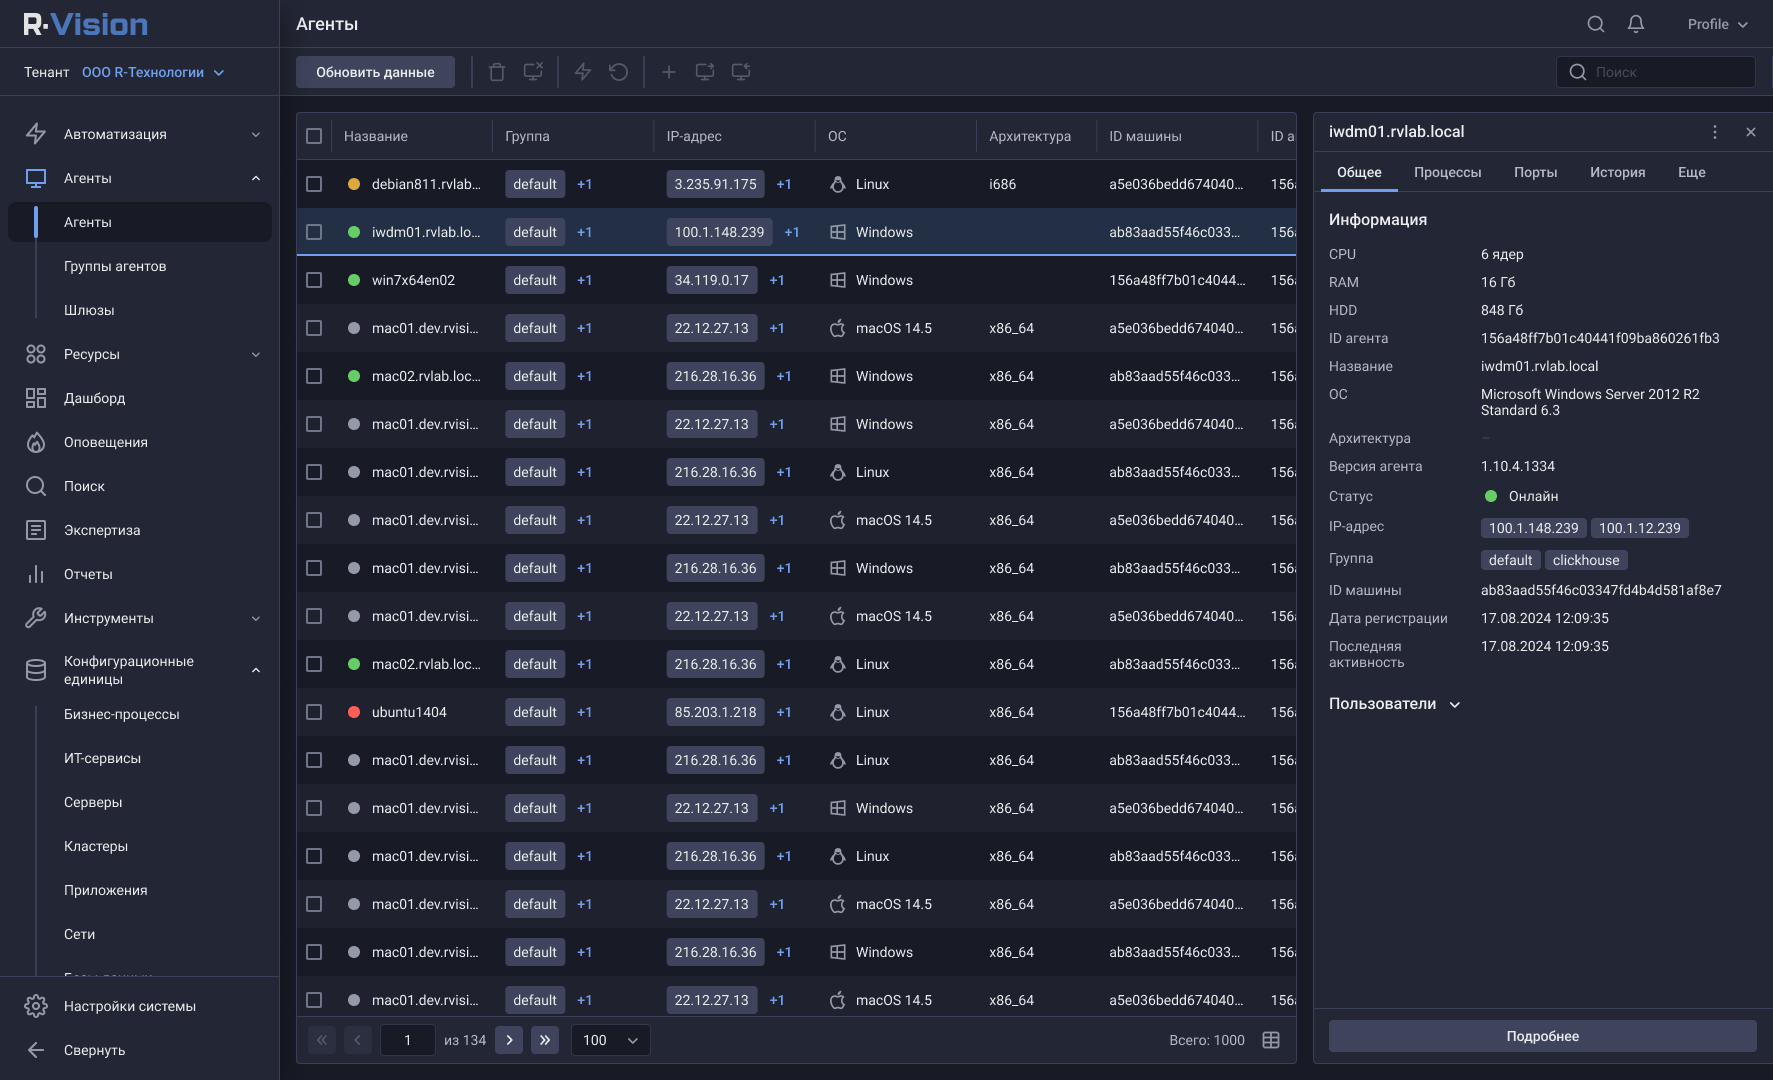Viewport: 1773px width, 1080px height.
Task: Click the Поиск input field
Action: (x=1656, y=72)
